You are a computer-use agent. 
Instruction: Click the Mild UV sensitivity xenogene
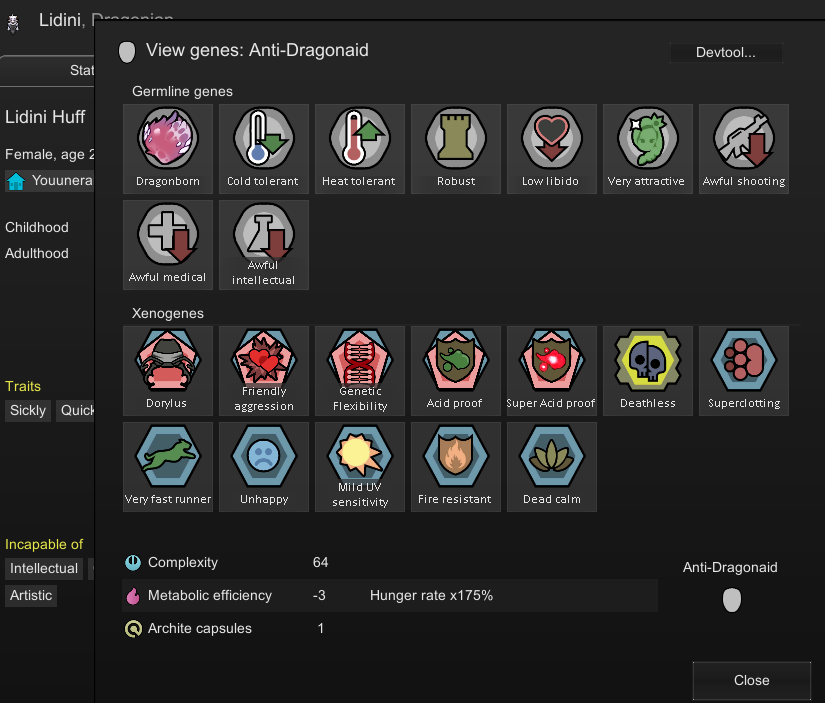pyautogui.click(x=360, y=467)
